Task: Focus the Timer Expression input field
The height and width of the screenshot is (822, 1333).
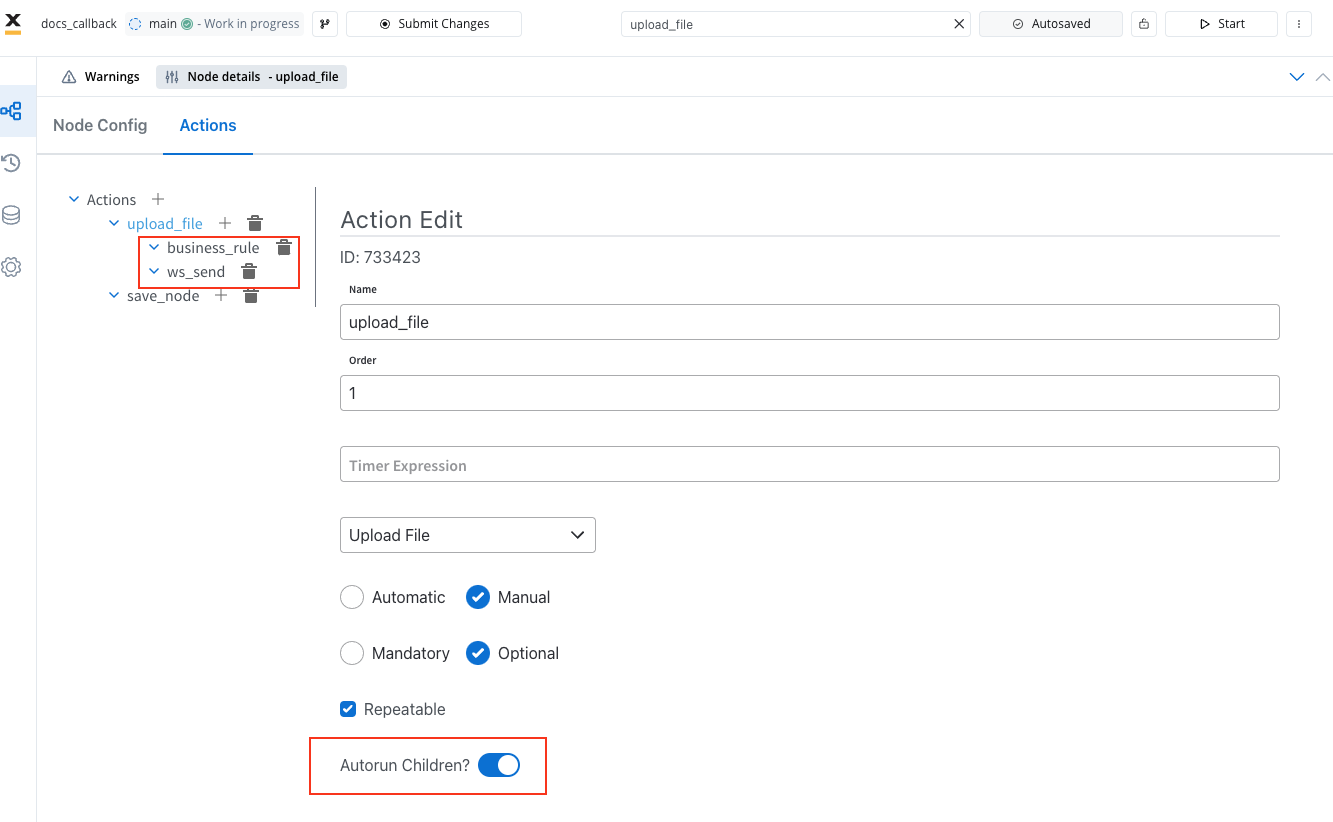Action: [810, 464]
